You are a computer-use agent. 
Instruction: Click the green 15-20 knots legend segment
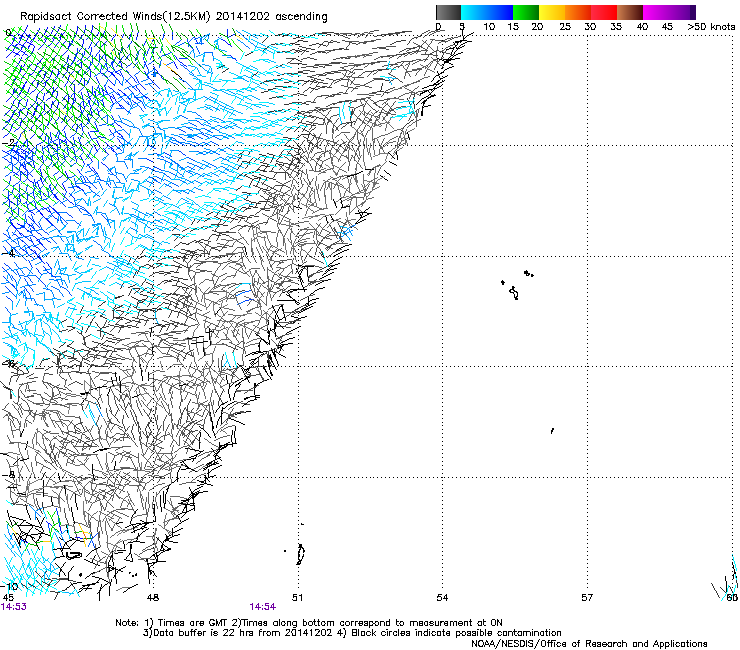[526, 12]
